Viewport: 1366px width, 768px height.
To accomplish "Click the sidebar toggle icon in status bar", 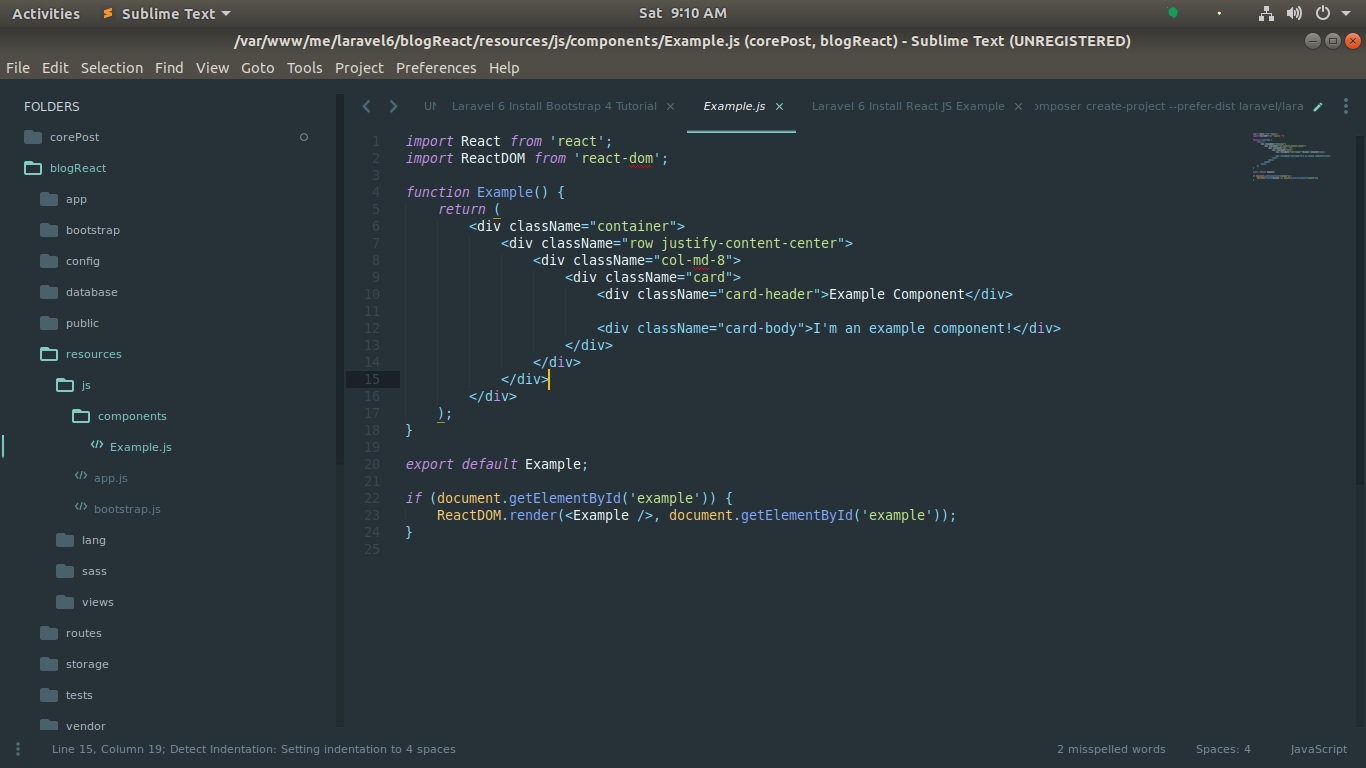I will [17, 749].
